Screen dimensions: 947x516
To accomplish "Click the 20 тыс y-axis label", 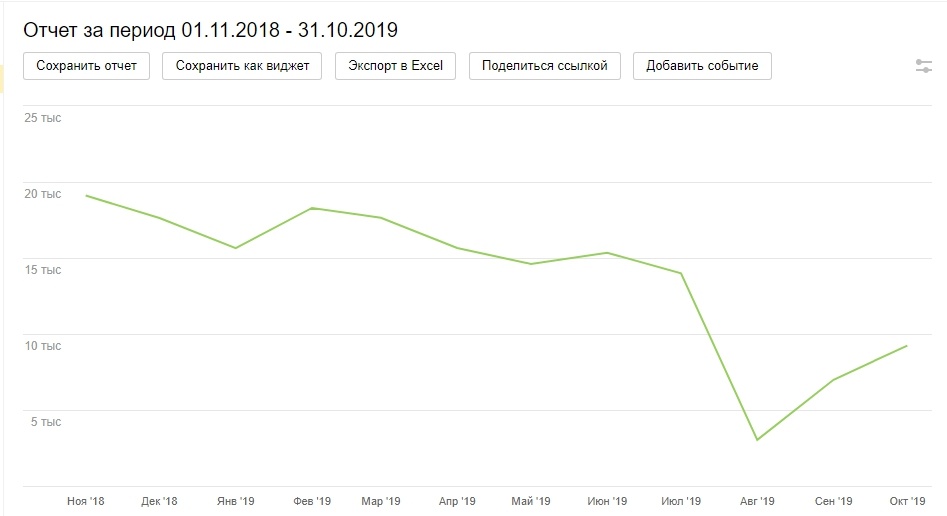I will tap(44, 194).
